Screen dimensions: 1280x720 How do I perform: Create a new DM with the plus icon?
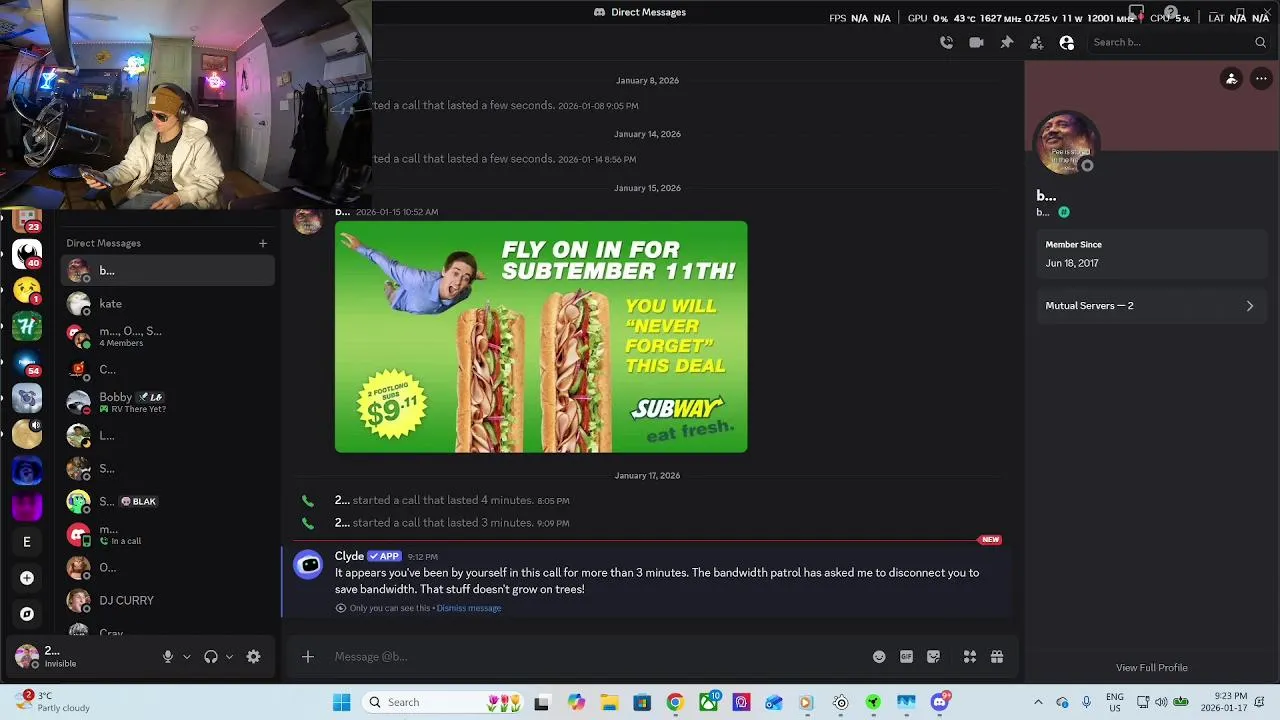click(263, 243)
